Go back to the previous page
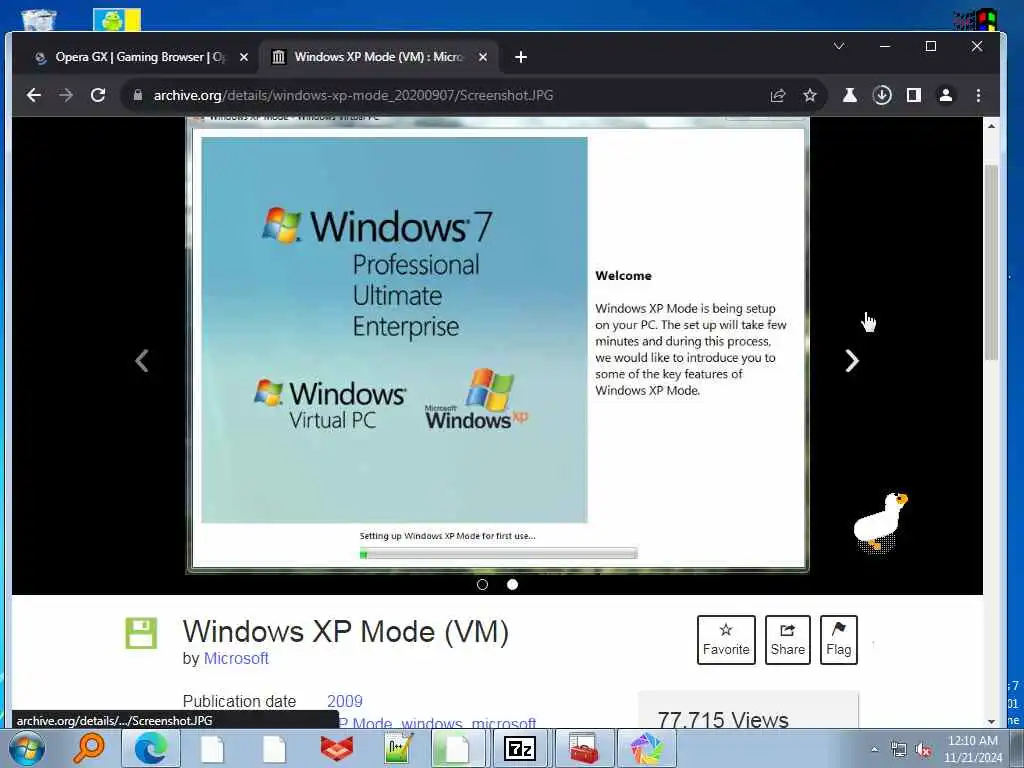The height and width of the screenshot is (768, 1024). [33, 95]
